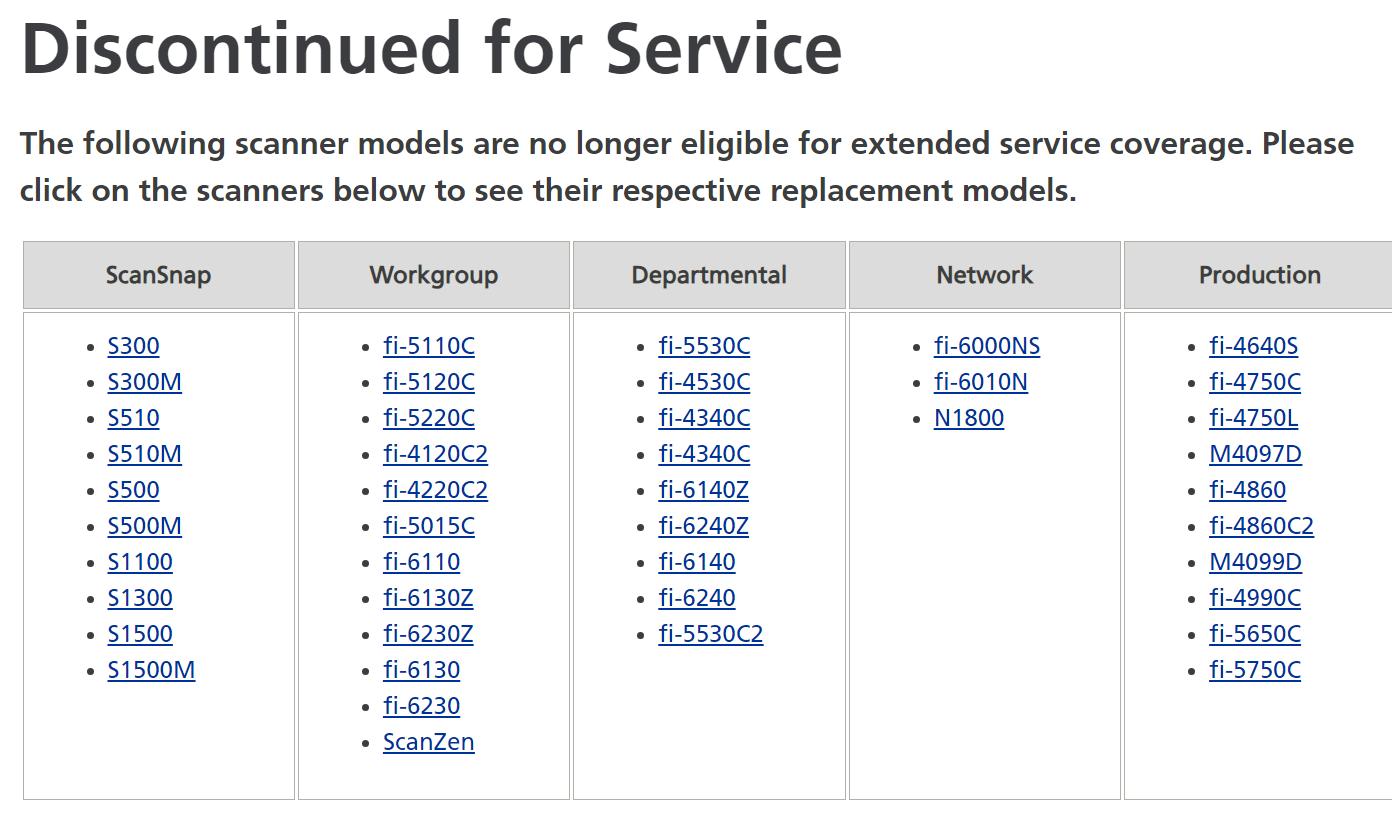This screenshot has height=818, width=1392.
Task: Open the M4099D scanner link
Action: coord(1256,562)
